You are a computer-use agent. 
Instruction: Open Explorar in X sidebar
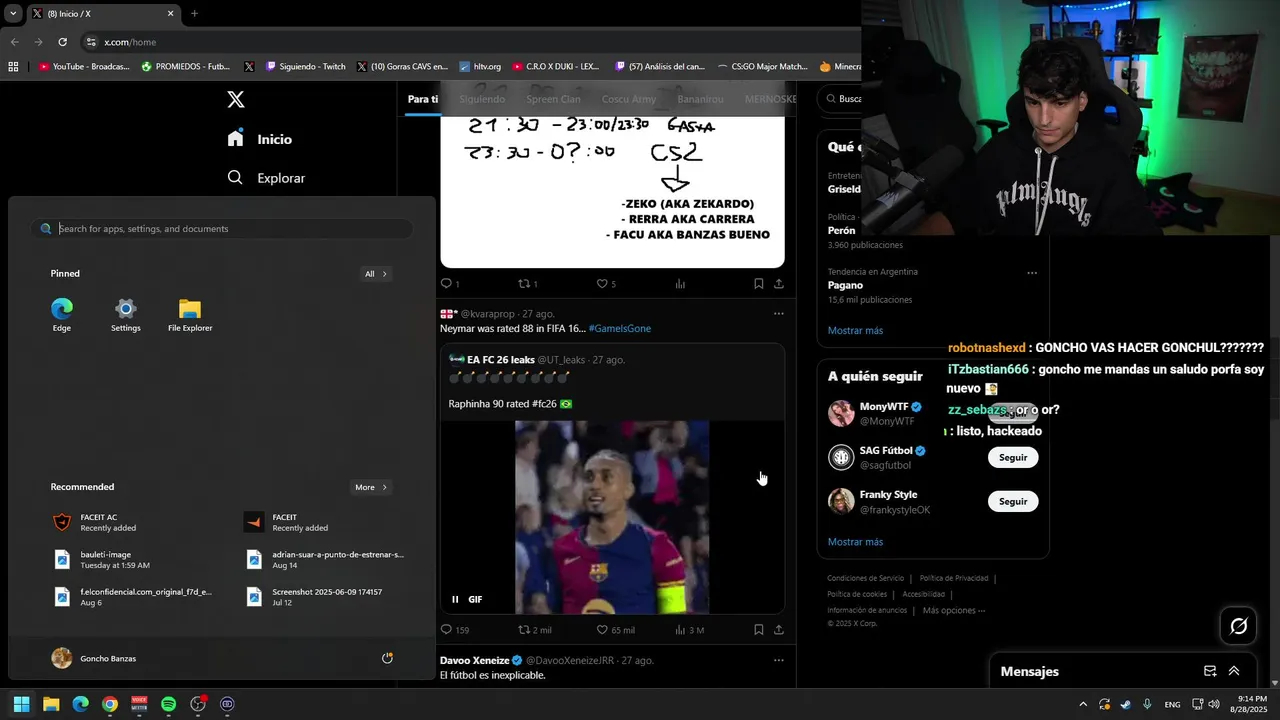pyautogui.click(x=266, y=178)
